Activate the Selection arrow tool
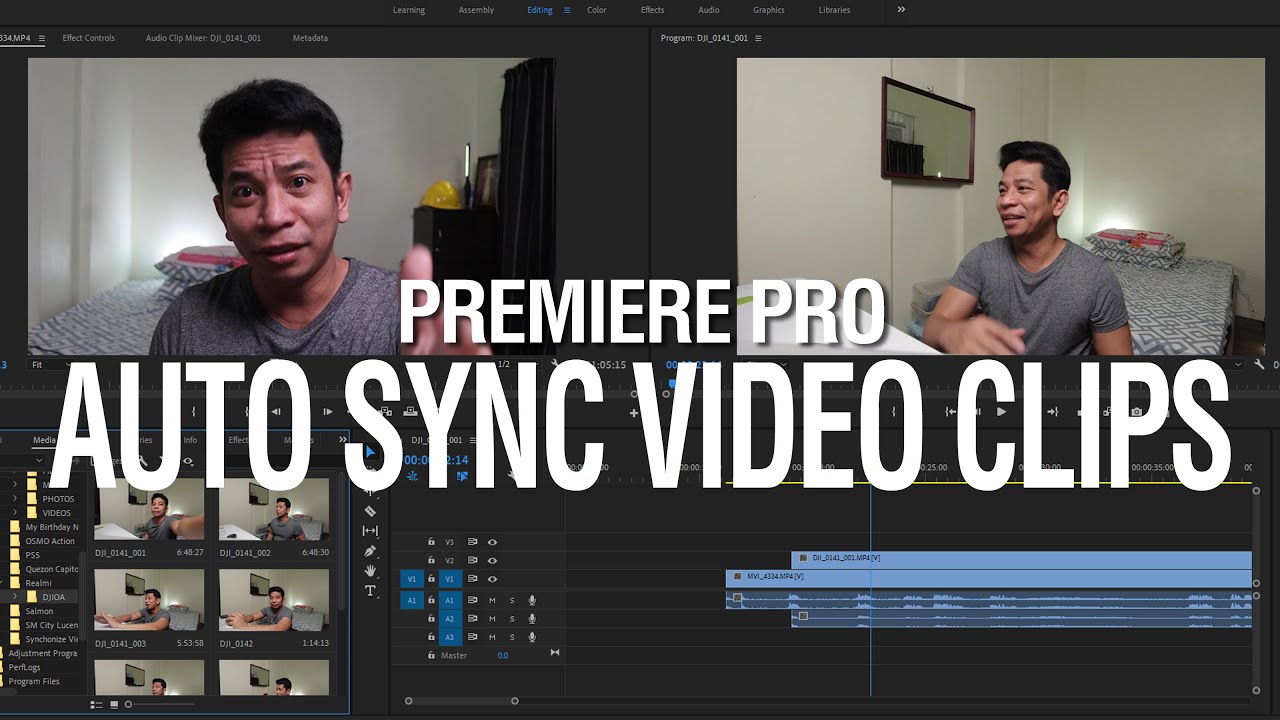This screenshot has width=1280, height=720. (370, 452)
